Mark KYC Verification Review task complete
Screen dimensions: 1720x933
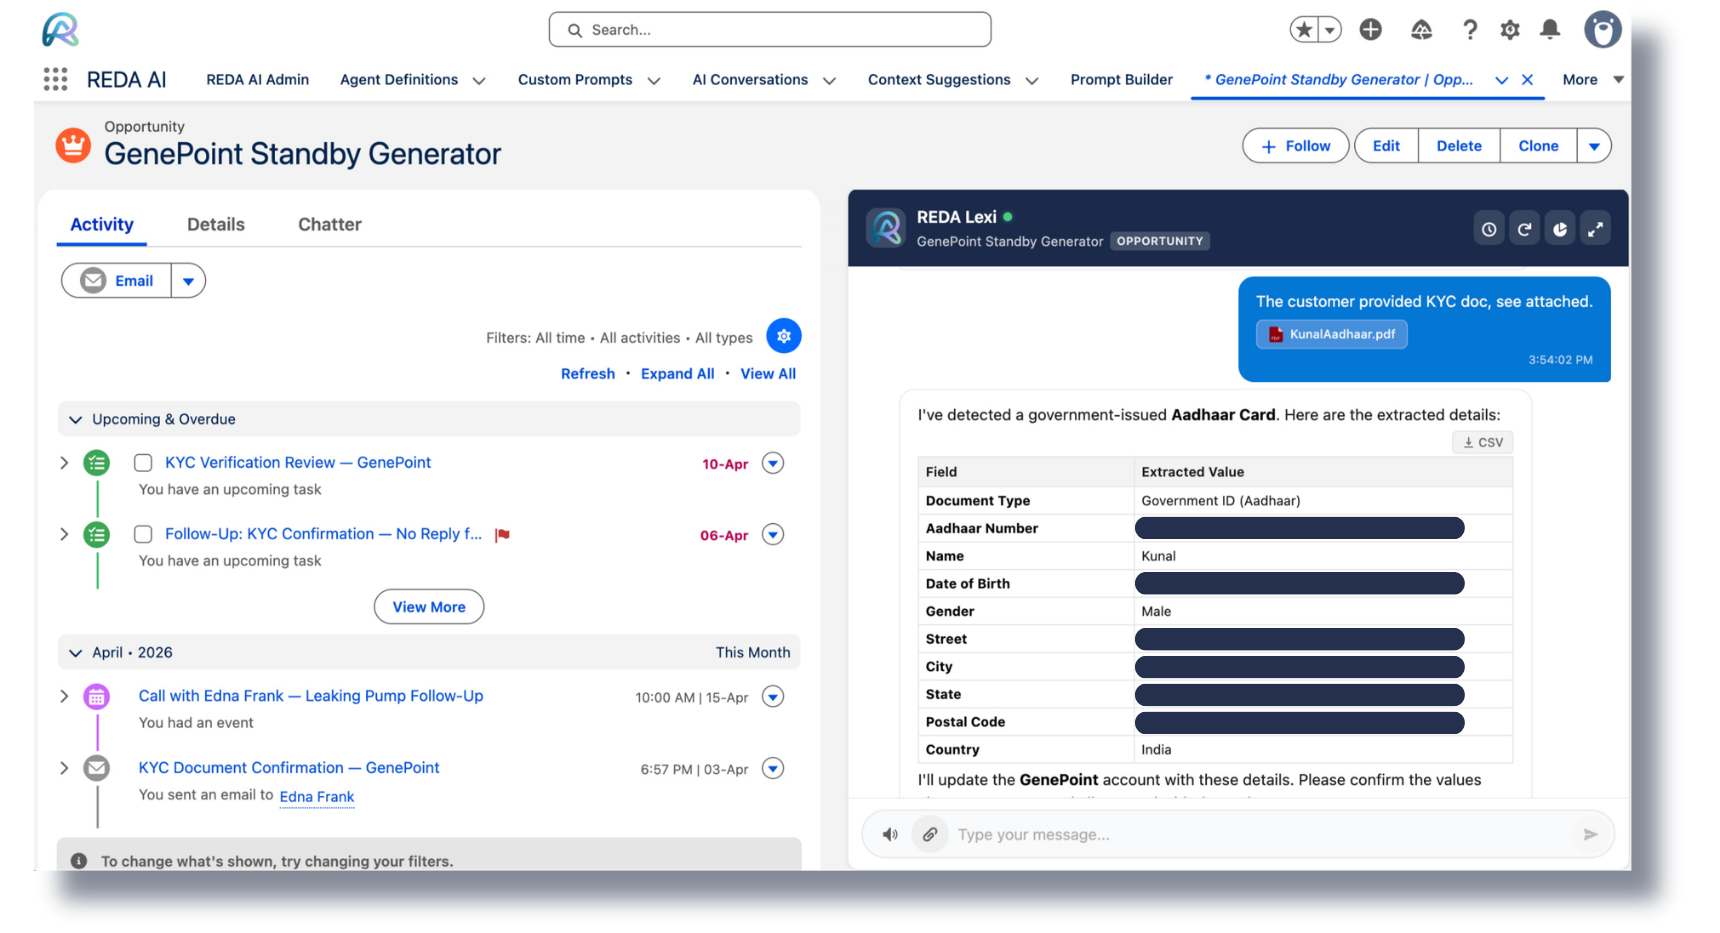pos(143,462)
